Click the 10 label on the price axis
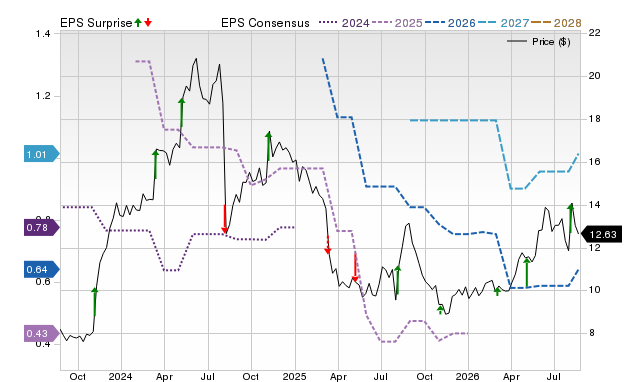This screenshot has width=640, height=382. 595,290
